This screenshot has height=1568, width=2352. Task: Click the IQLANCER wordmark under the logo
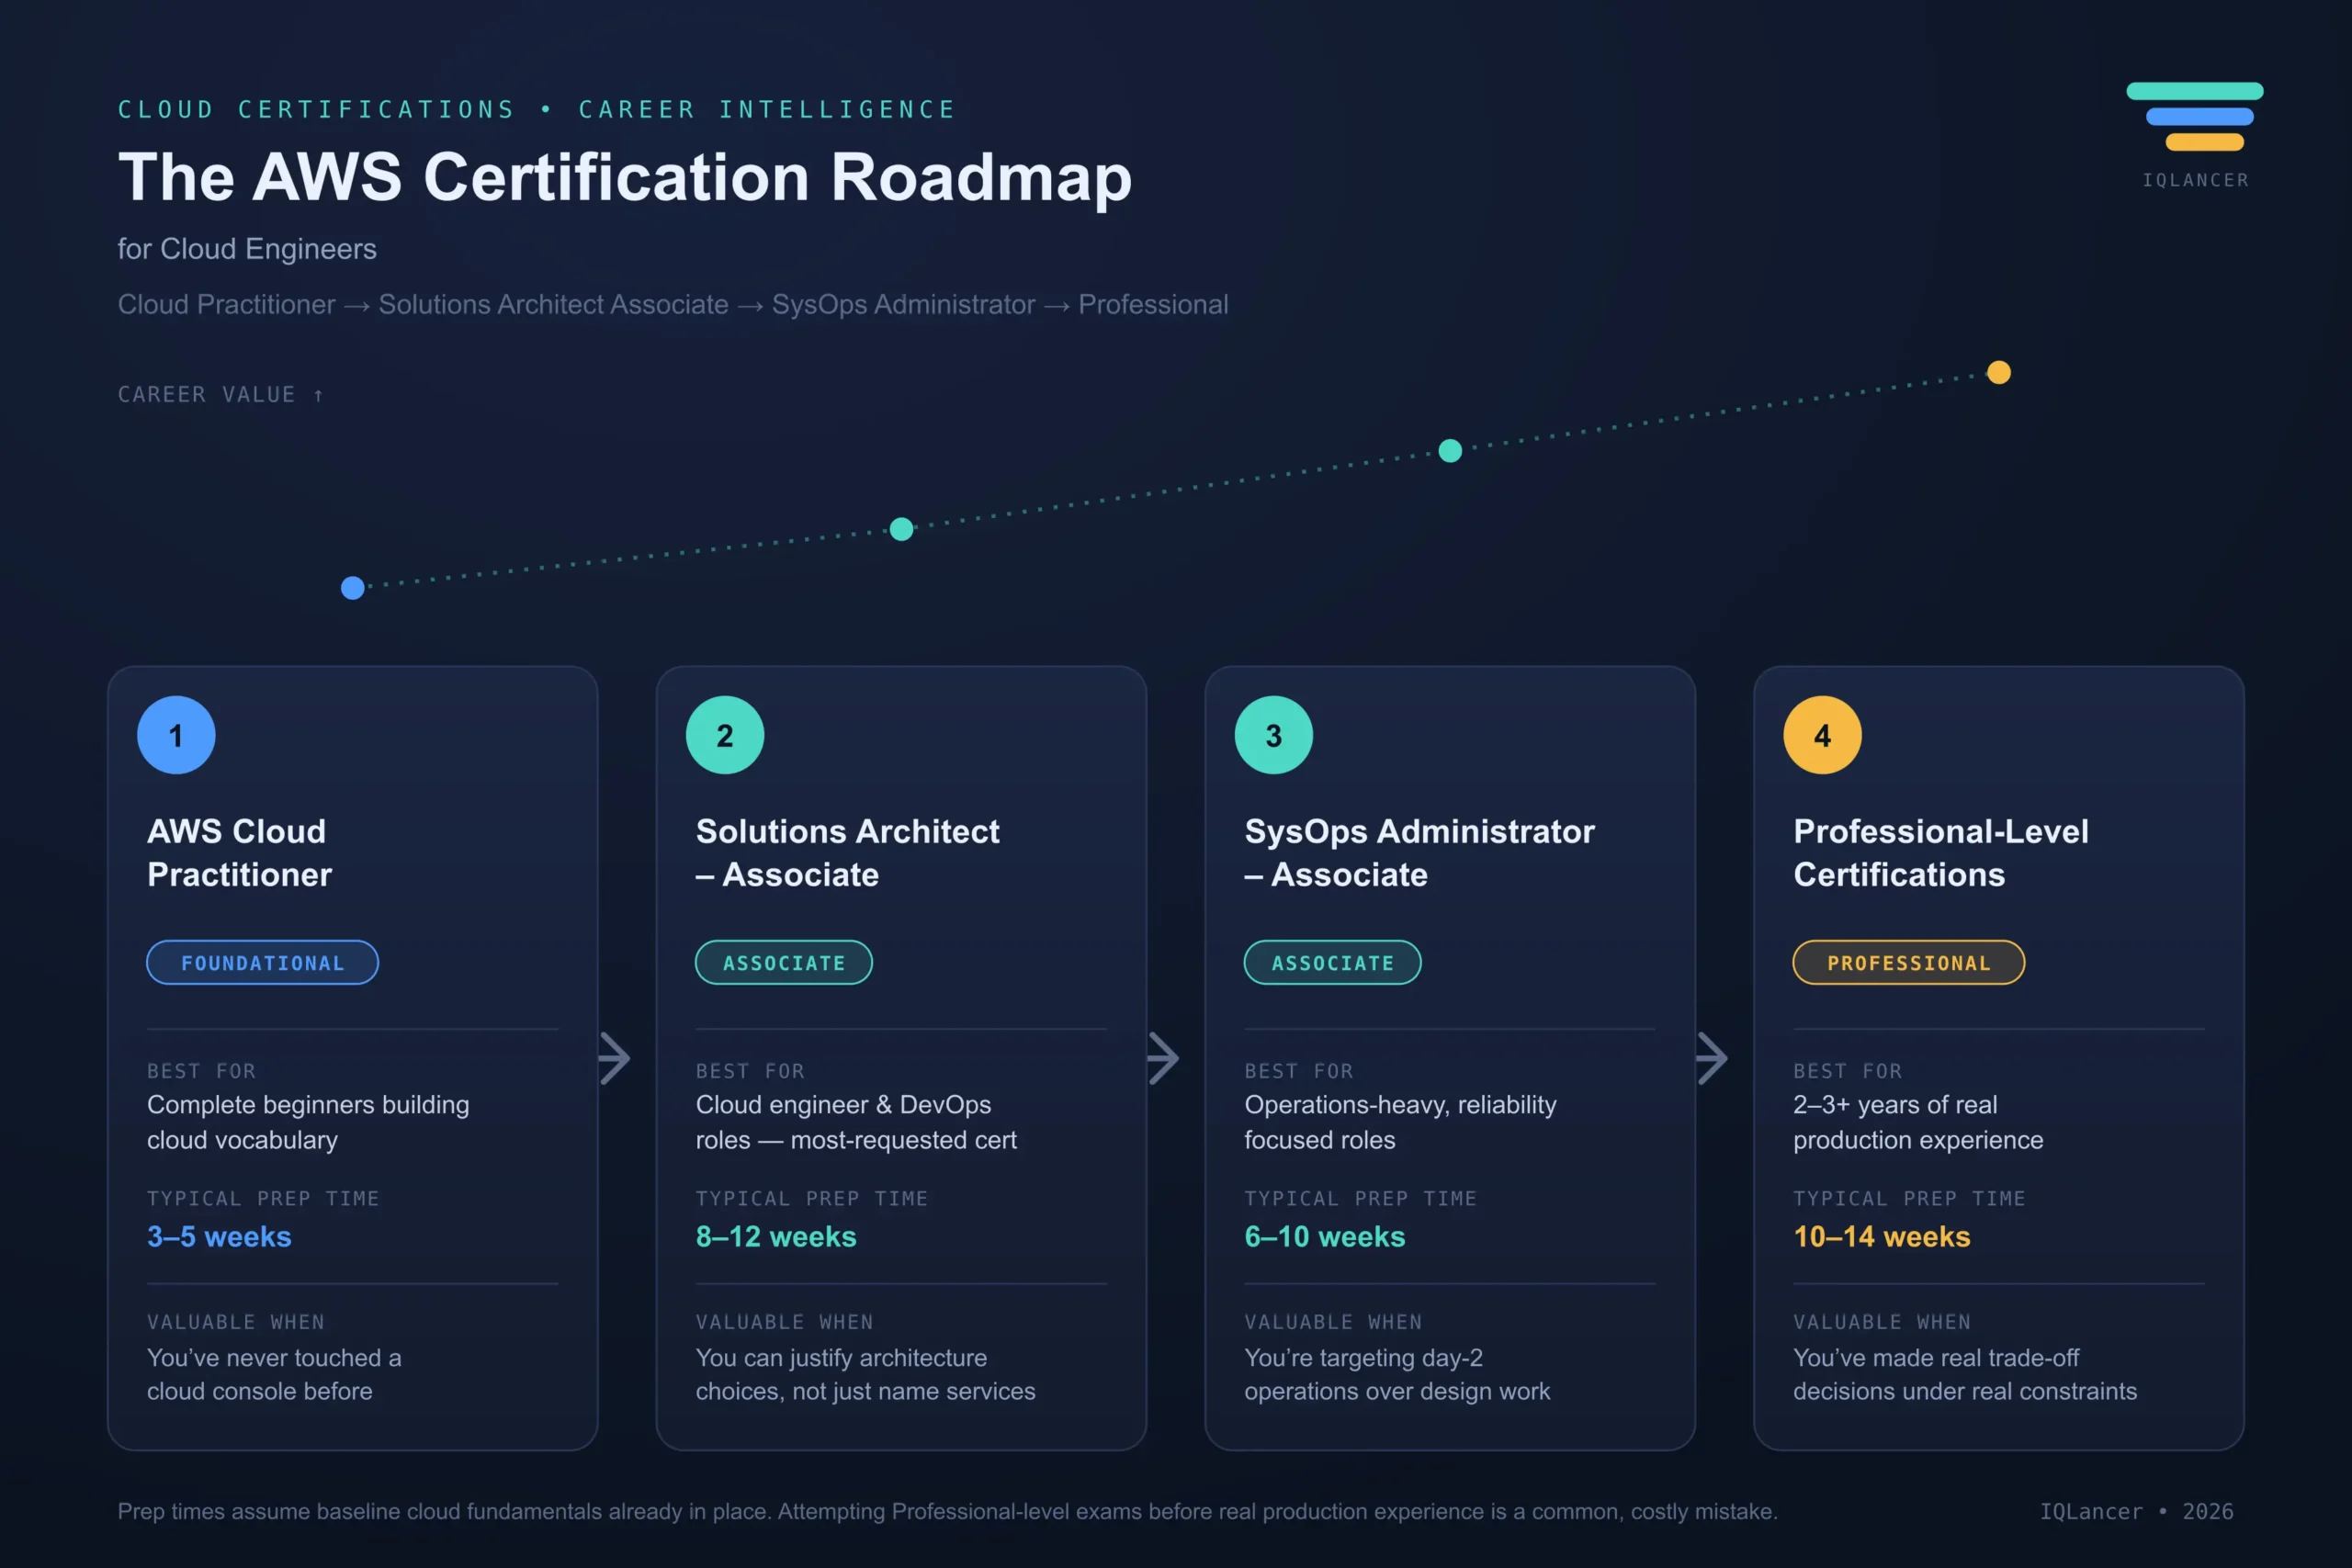(2195, 180)
